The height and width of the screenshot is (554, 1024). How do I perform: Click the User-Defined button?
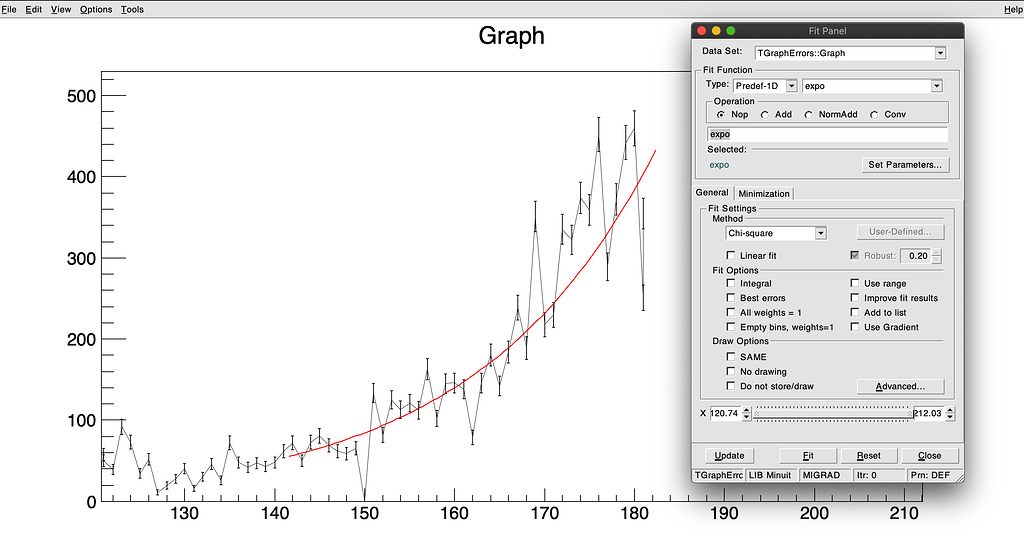(x=900, y=232)
